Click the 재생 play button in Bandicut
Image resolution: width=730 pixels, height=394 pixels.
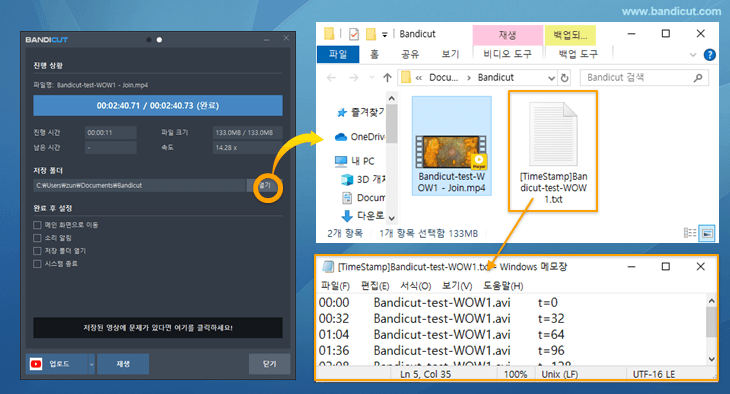point(123,364)
